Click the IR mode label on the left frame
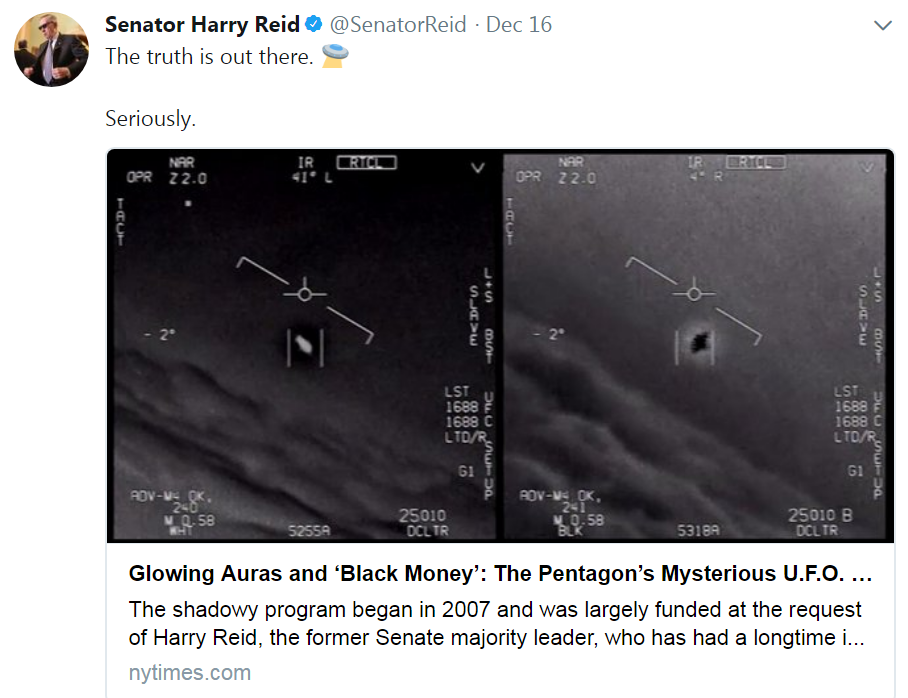908x698 pixels. point(307,160)
